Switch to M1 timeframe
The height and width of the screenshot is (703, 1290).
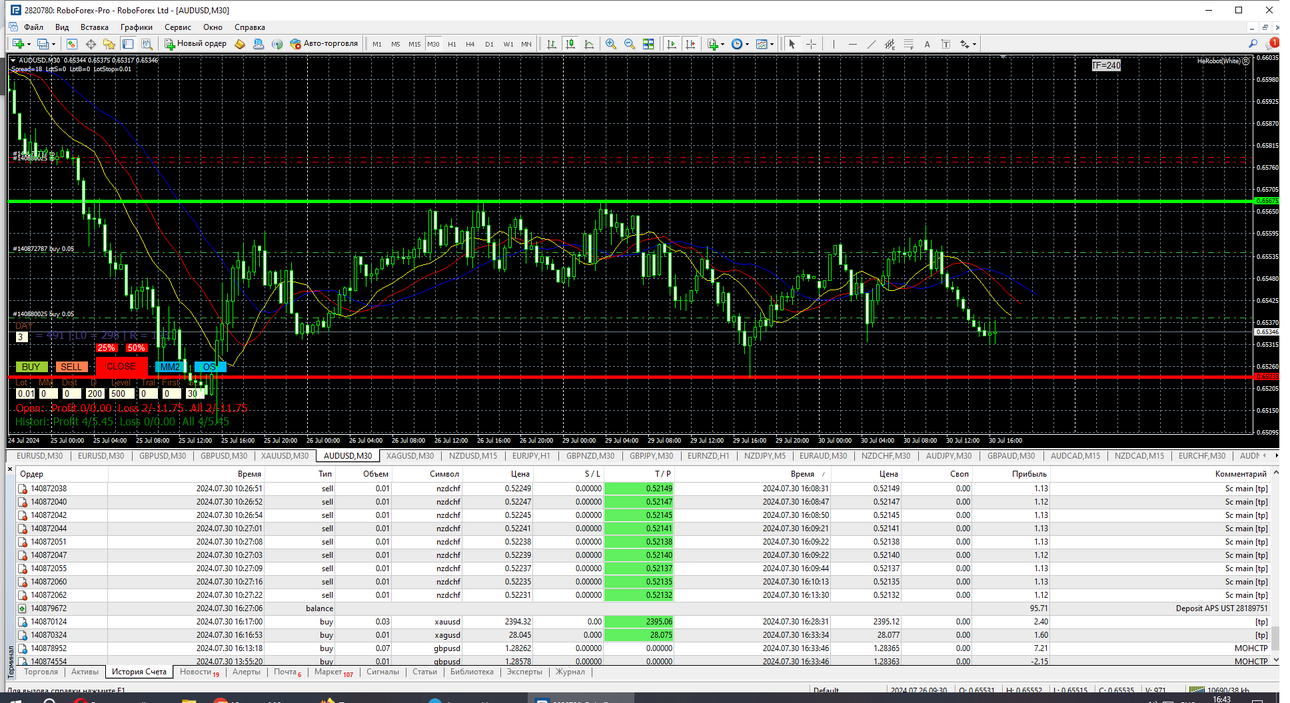pyautogui.click(x=377, y=44)
